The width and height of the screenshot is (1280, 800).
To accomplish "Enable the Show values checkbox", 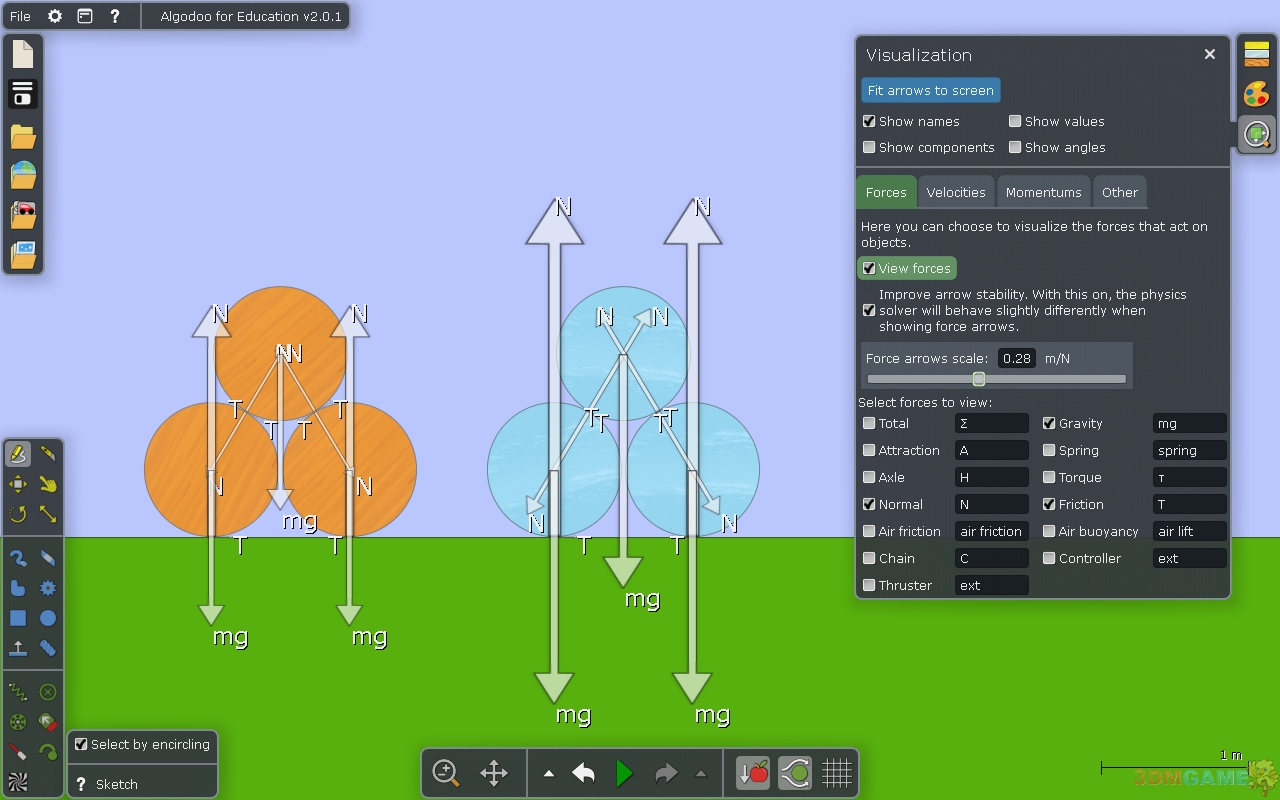I will 1015,121.
